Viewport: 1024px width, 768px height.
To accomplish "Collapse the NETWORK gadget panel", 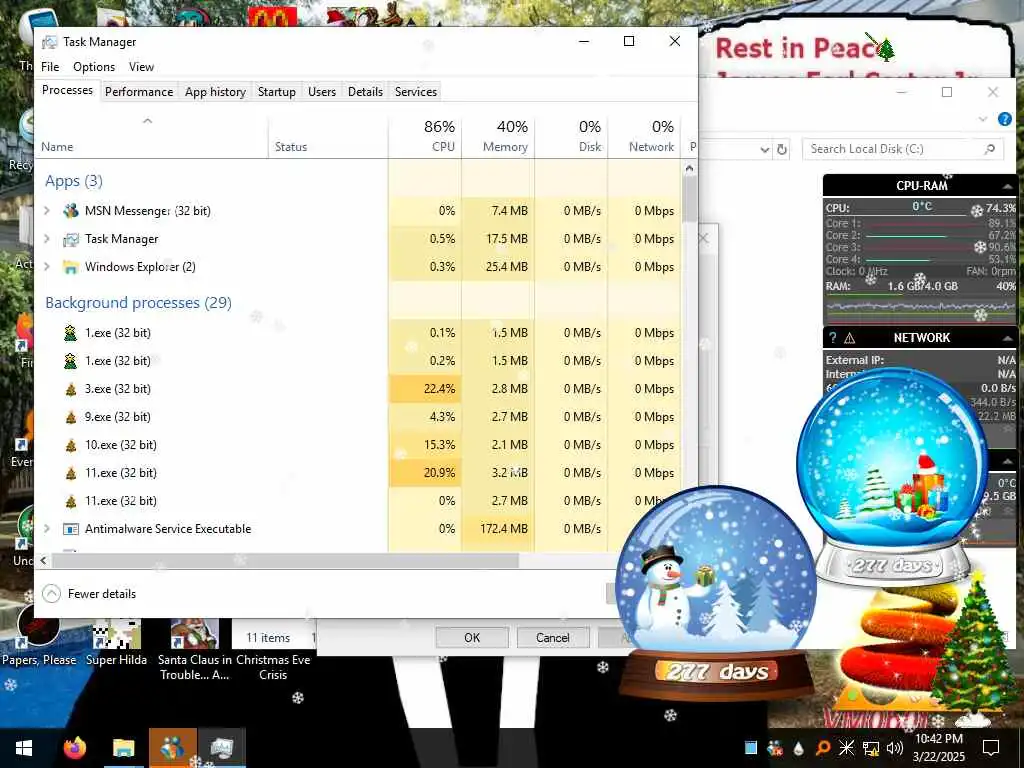I will pyautogui.click(x=1007, y=338).
